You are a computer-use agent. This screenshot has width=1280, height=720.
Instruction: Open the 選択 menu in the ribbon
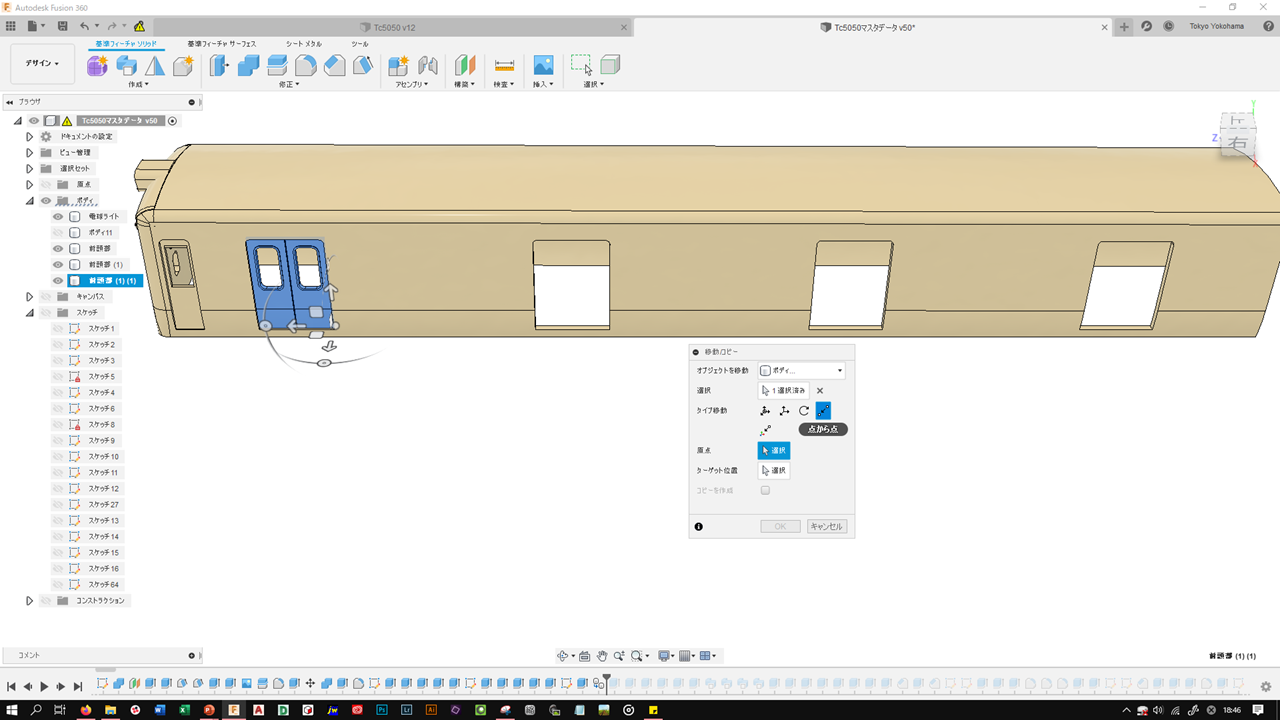[594, 84]
